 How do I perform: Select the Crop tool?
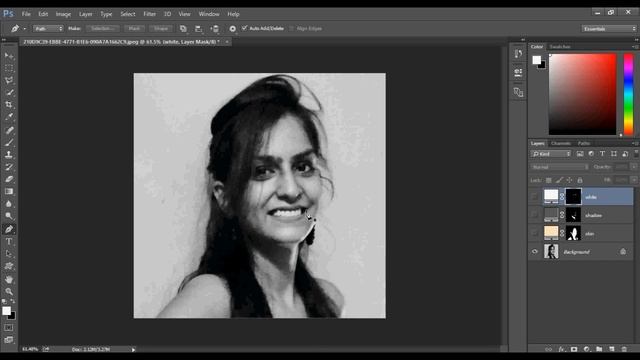click(9, 104)
